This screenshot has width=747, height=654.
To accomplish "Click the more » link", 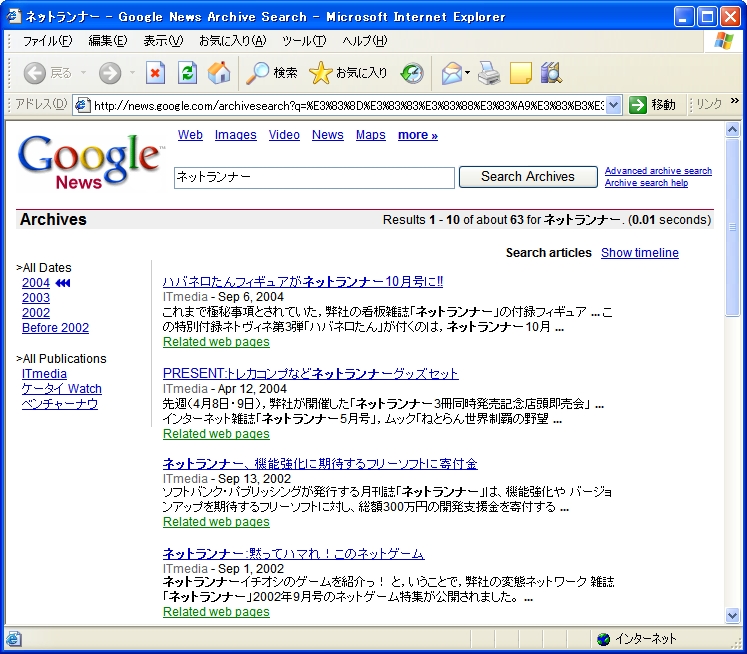I will click(x=417, y=135).
